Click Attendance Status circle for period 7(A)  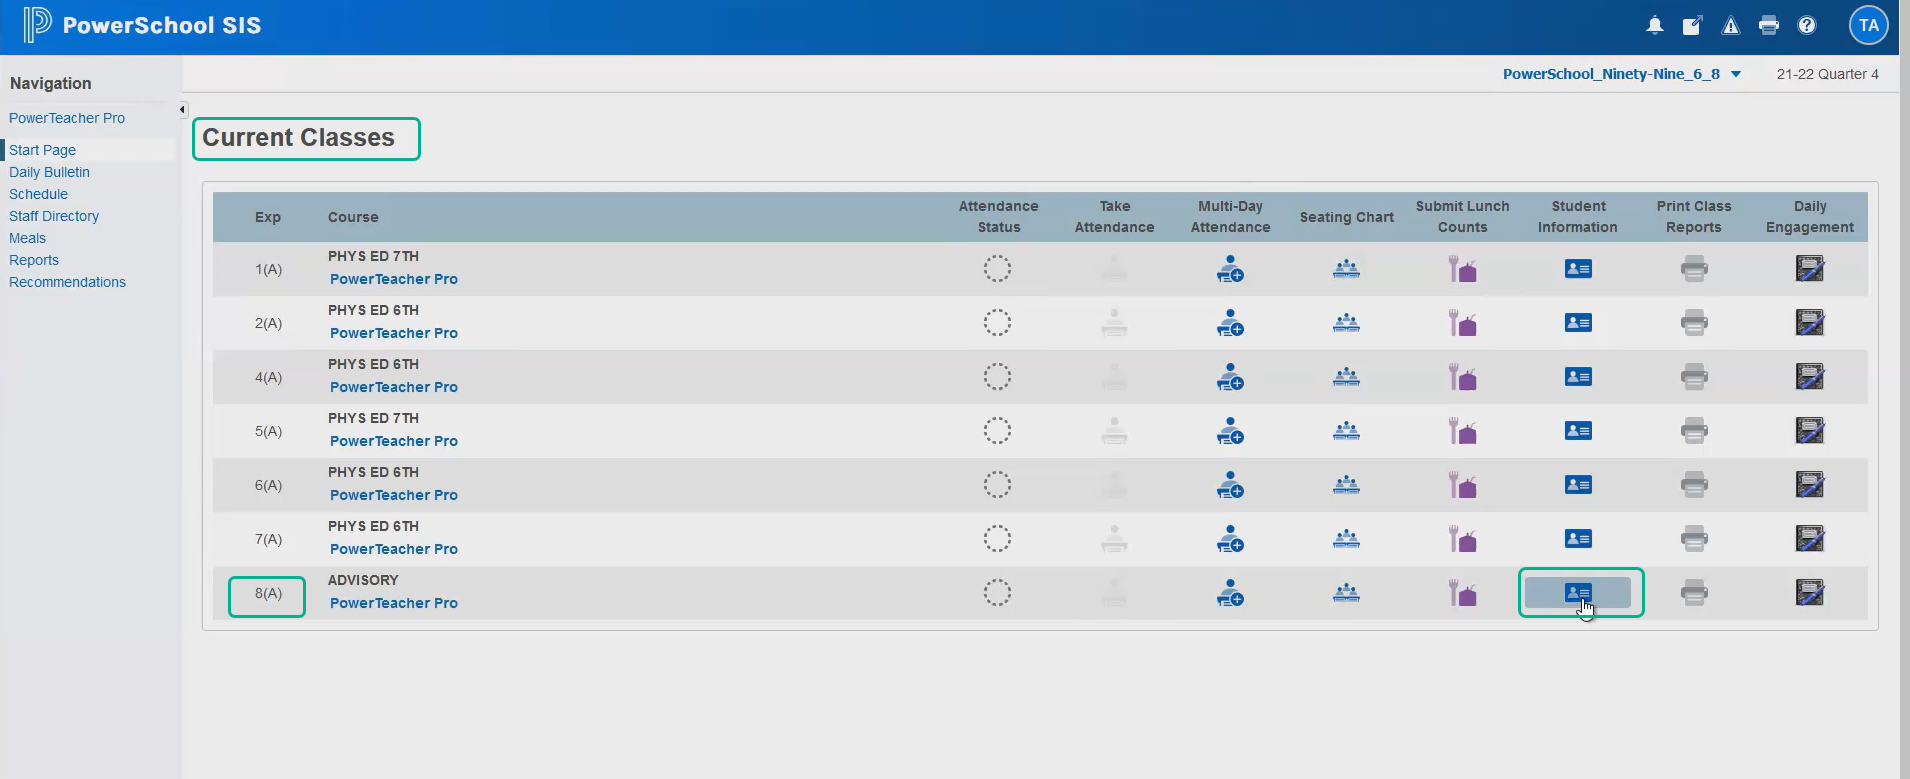pyautogui.click(x=997, y=539)
